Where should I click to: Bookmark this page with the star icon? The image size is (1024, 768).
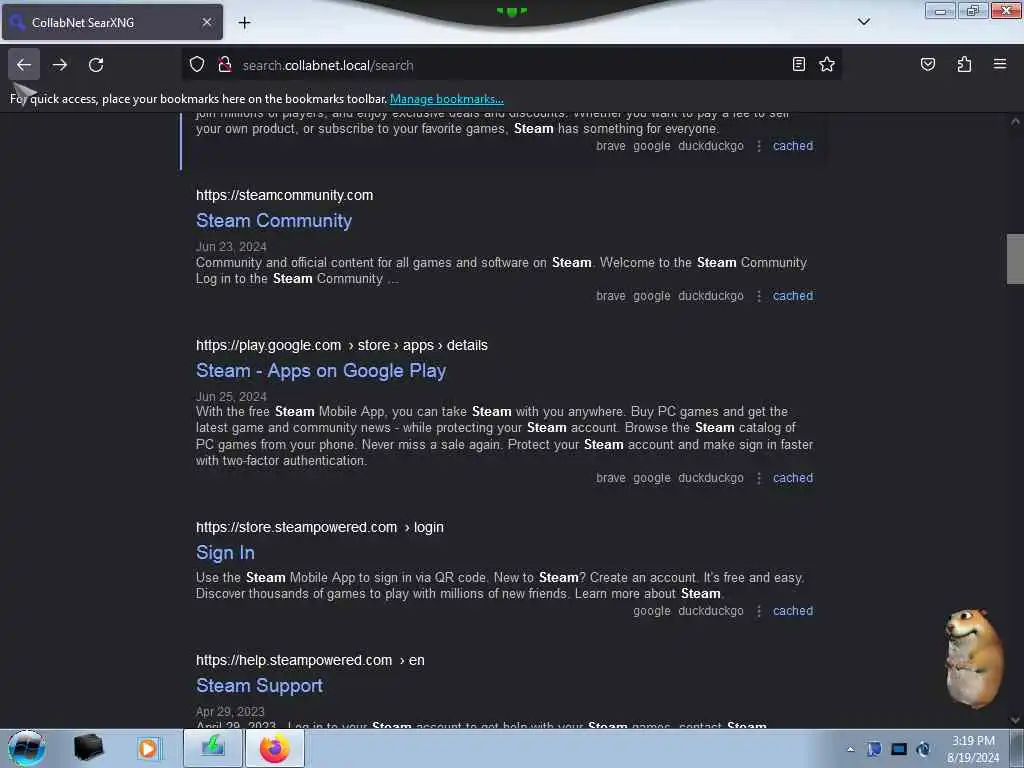tap(827, 64)
